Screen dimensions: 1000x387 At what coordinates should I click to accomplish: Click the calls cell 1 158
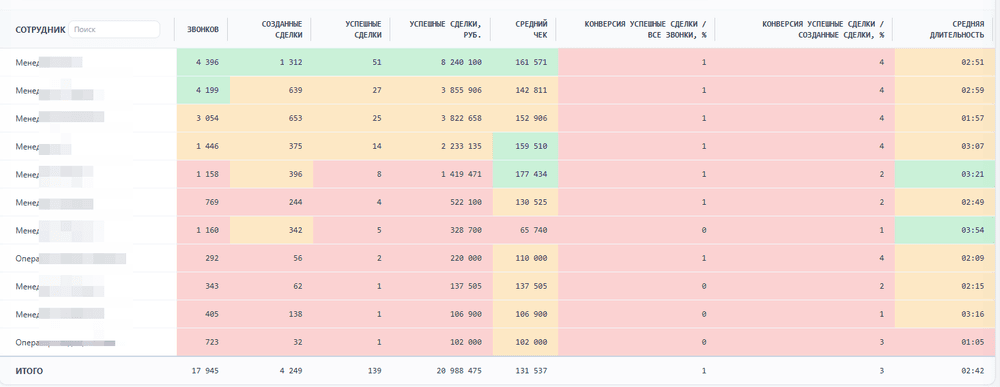click(x=203, y=174)
